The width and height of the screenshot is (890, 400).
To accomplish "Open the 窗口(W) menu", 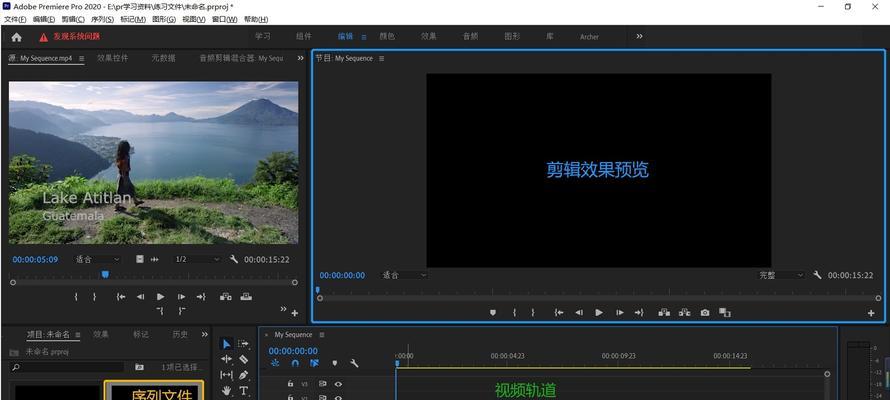I will pos(224,19).
